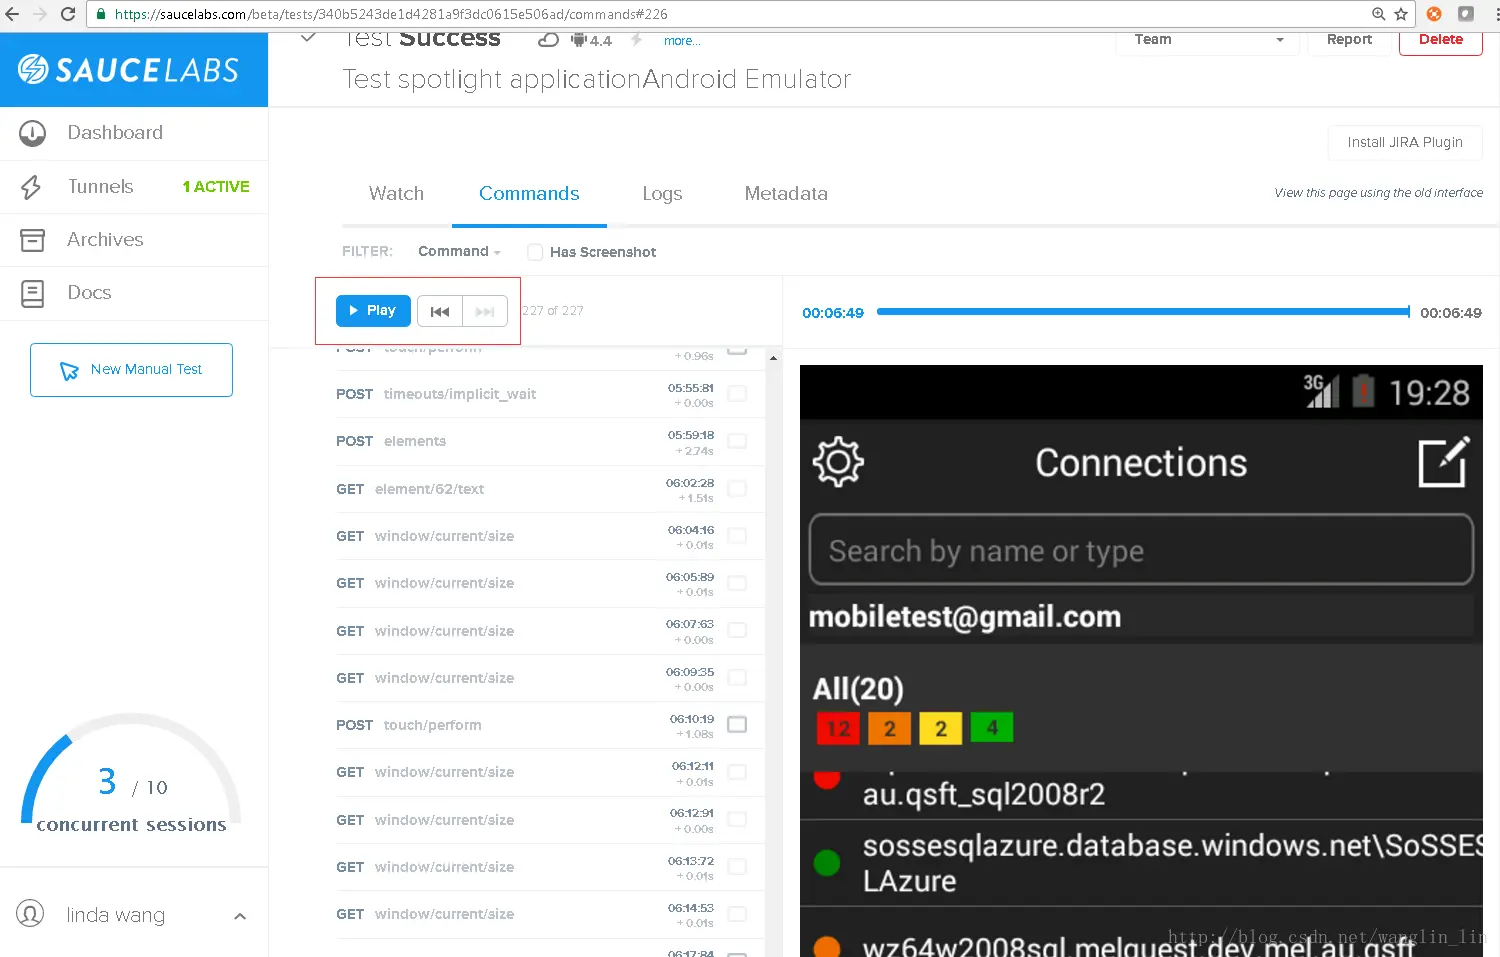Screen dimensions: 1500x957
Task: Click the Android 4.4 robot icon
Action: click(579, 40)
